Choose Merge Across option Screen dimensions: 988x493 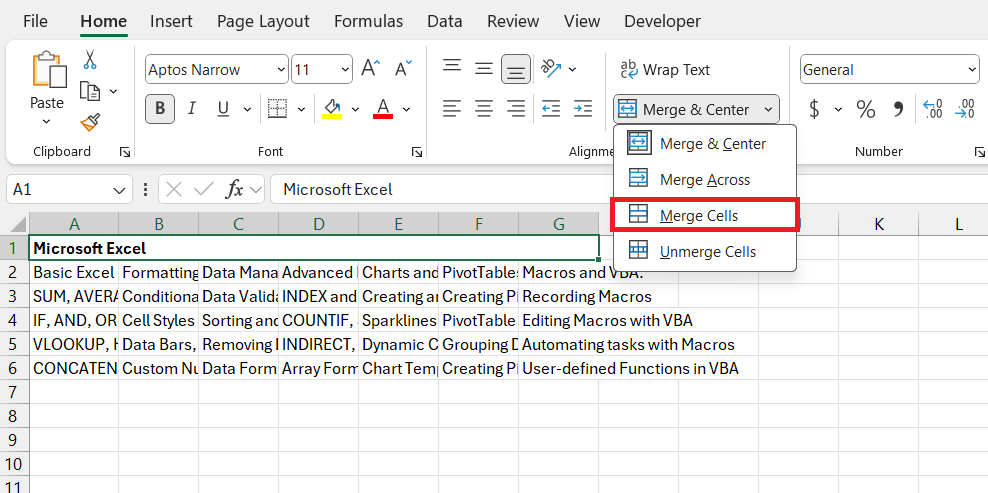point(704,180)
